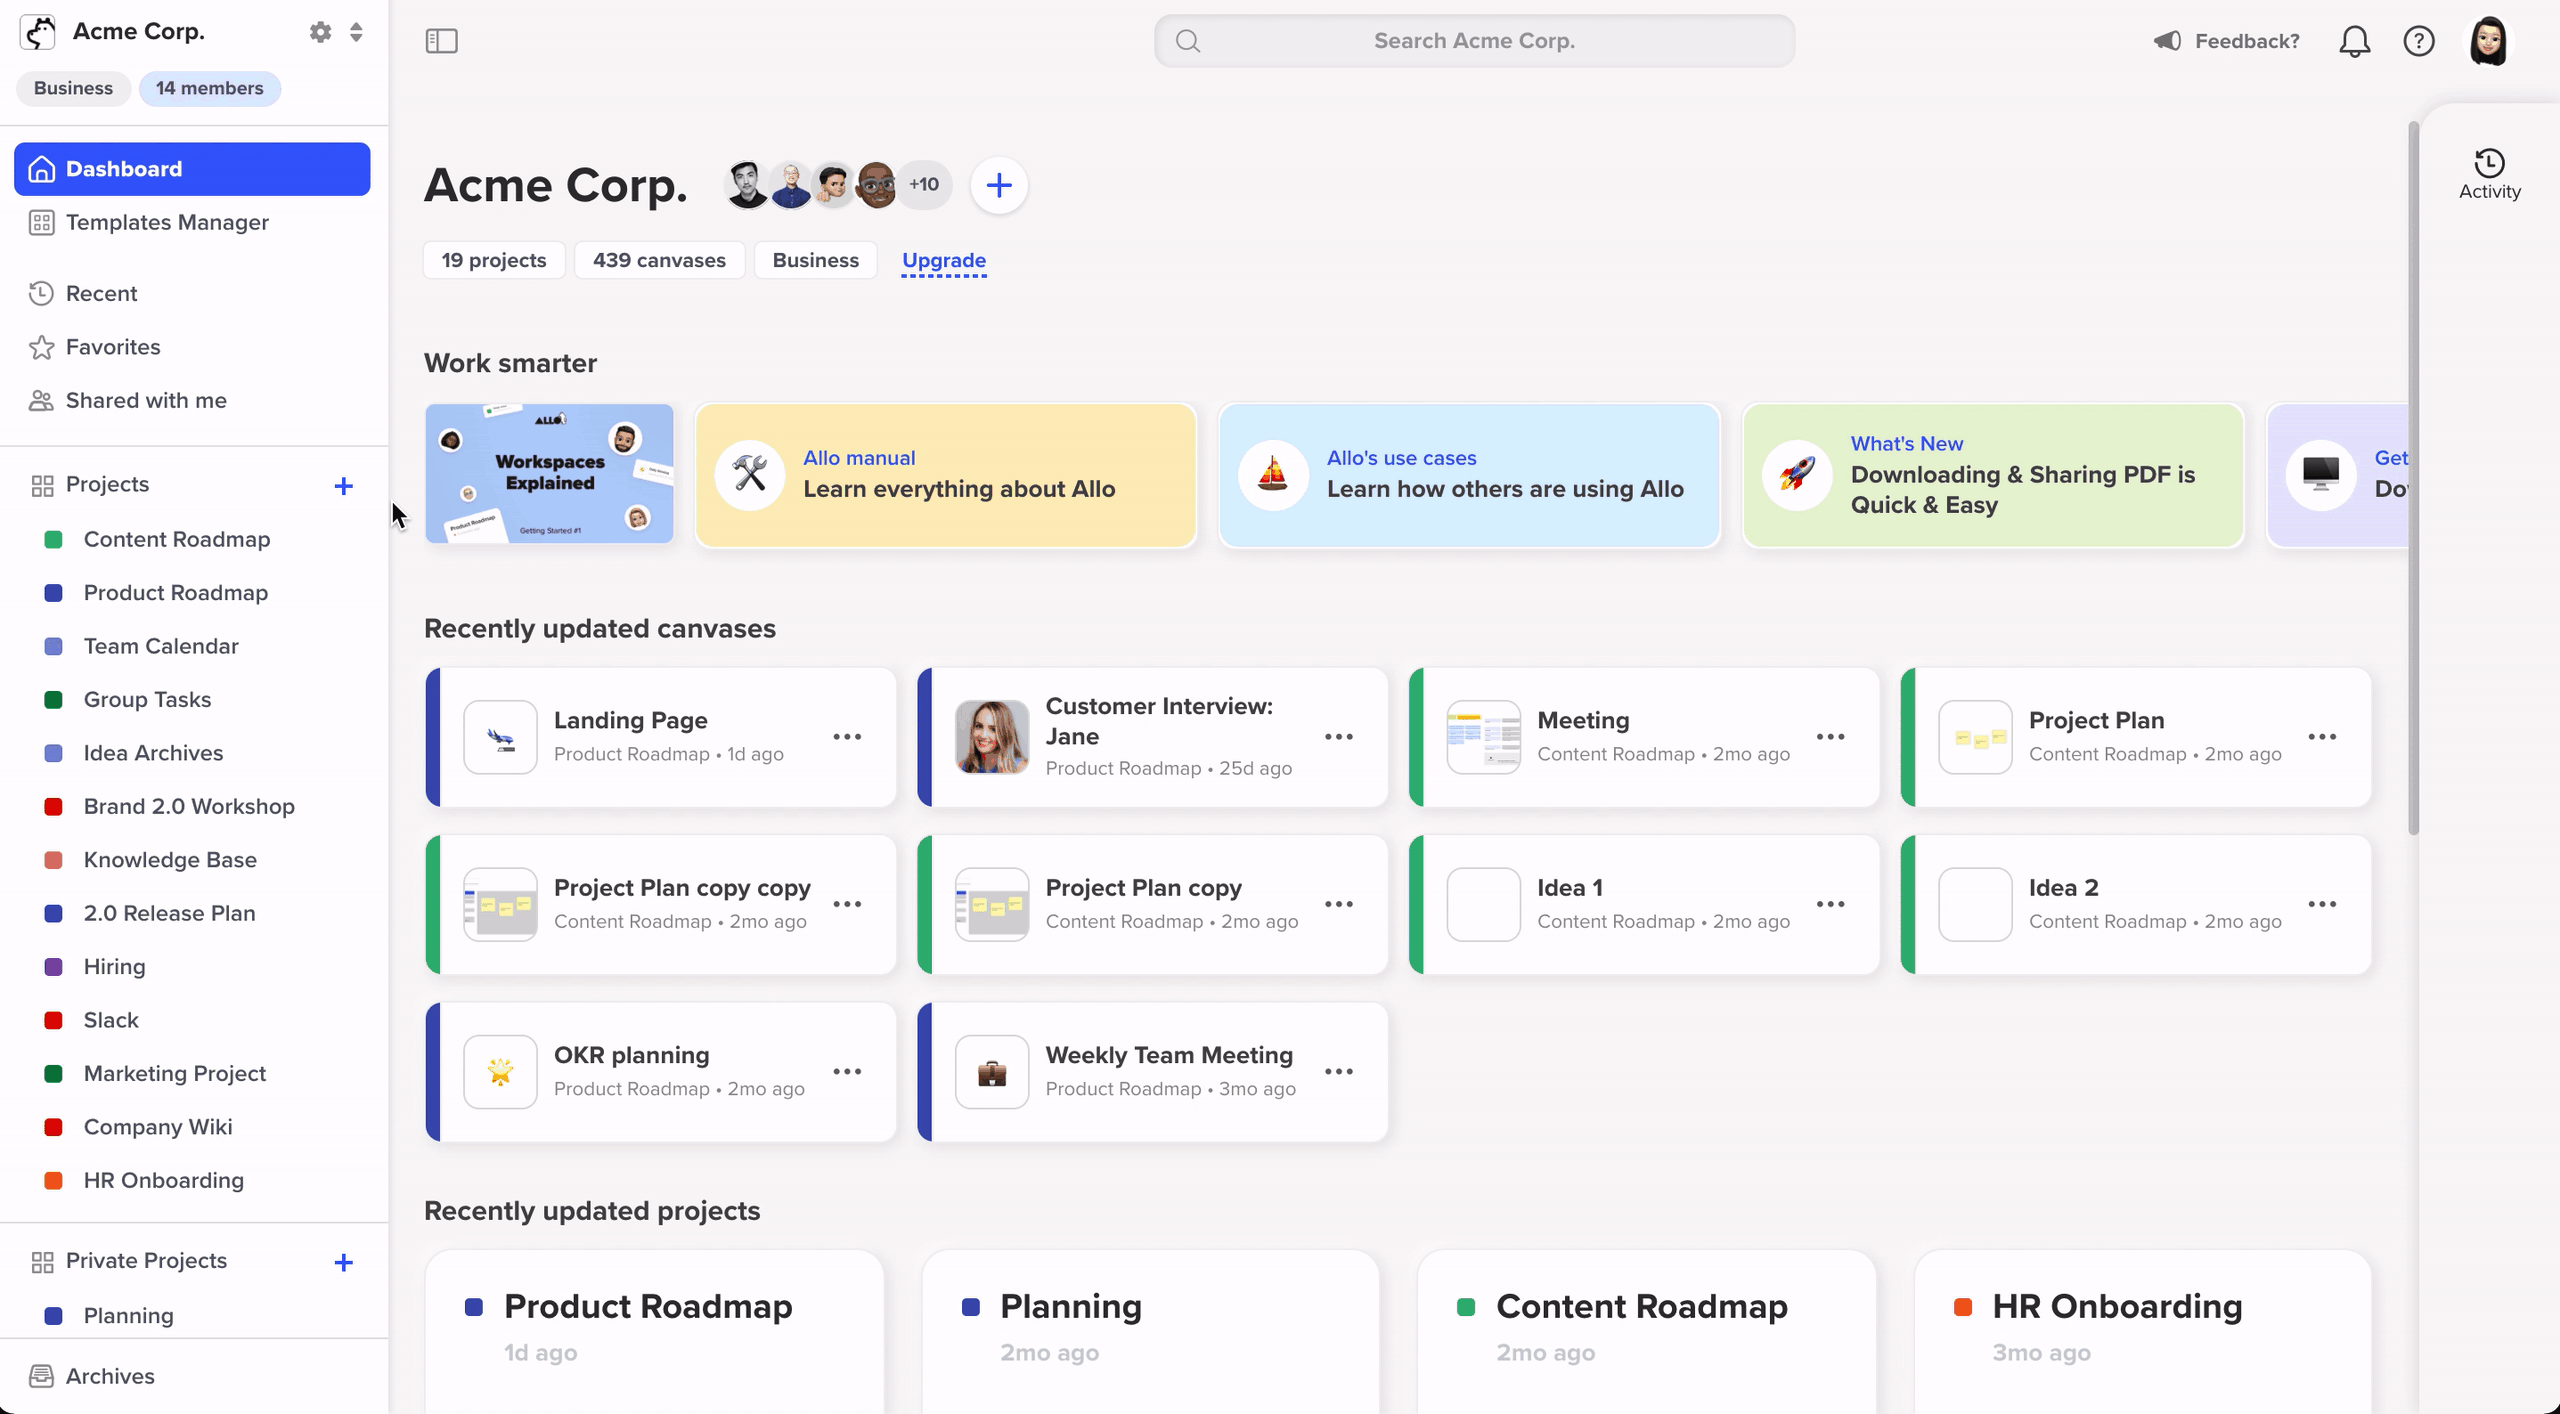Open the Activity panel
Viewport: 2560px width, 1414px height.
(2489, 174)
